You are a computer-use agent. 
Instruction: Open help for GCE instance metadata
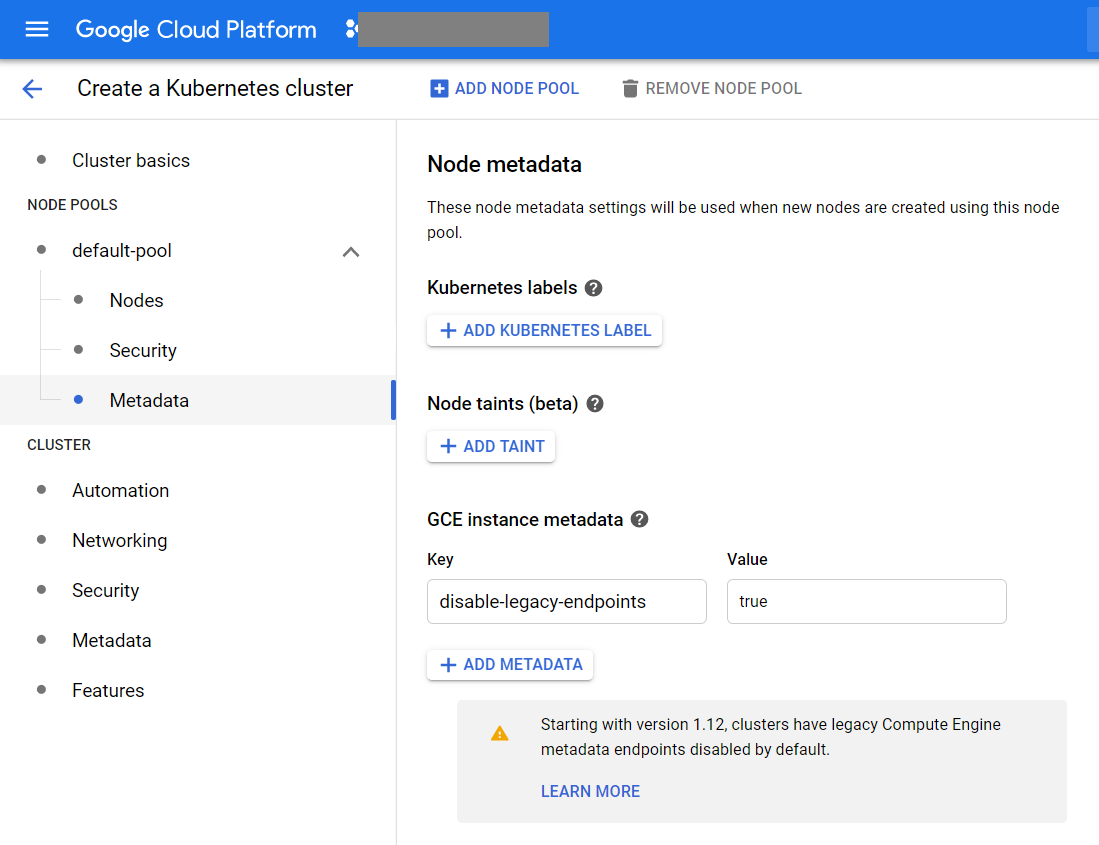click(639, 519)
